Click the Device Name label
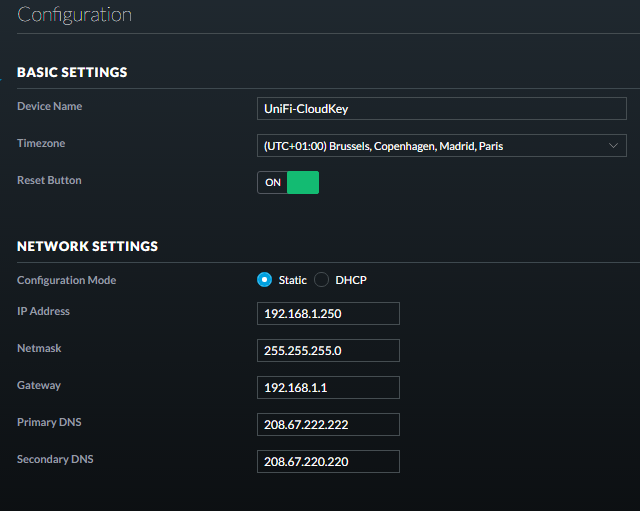Image resolution: width=640 pixels, height=511 pixels. click(49, 106)
